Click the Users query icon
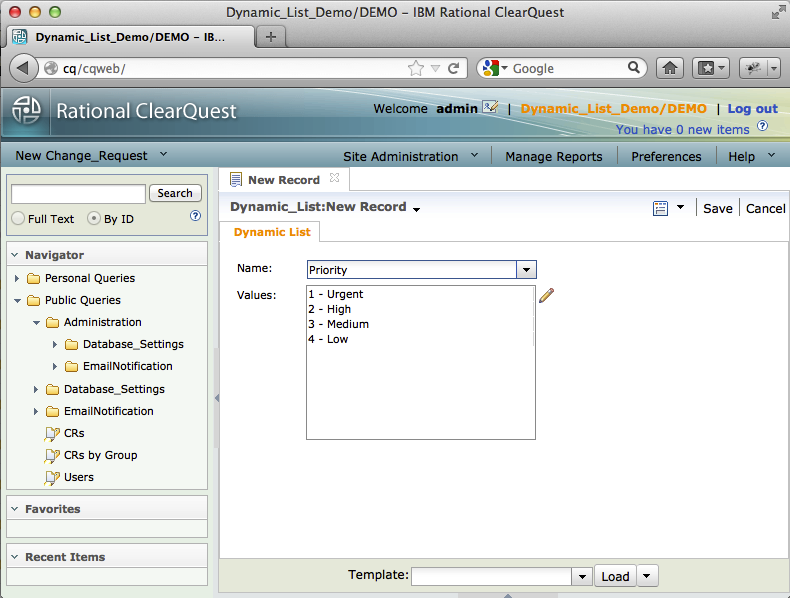This screenshot has height=598, width=790. (52, 478)
